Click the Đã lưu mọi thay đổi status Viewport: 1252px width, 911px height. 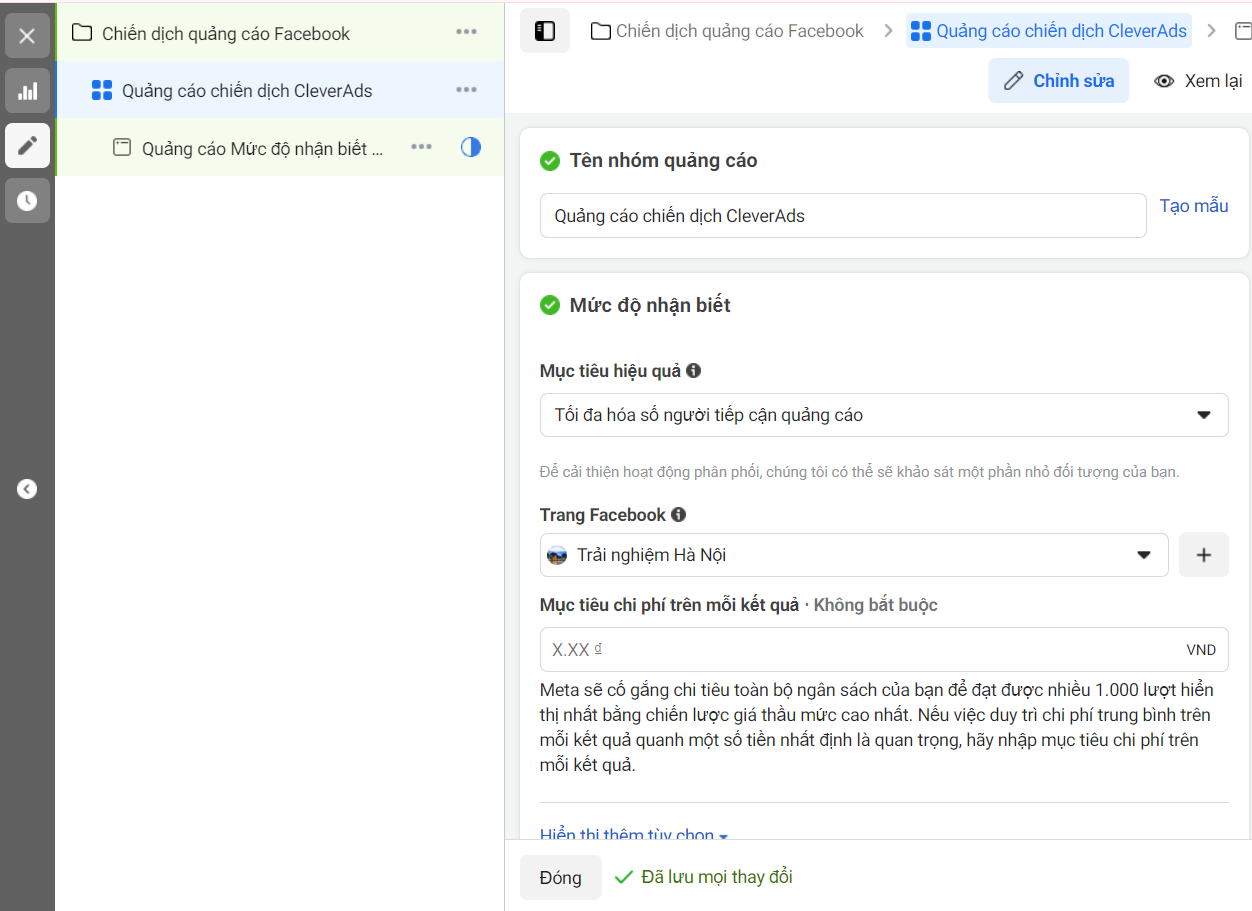704,877
